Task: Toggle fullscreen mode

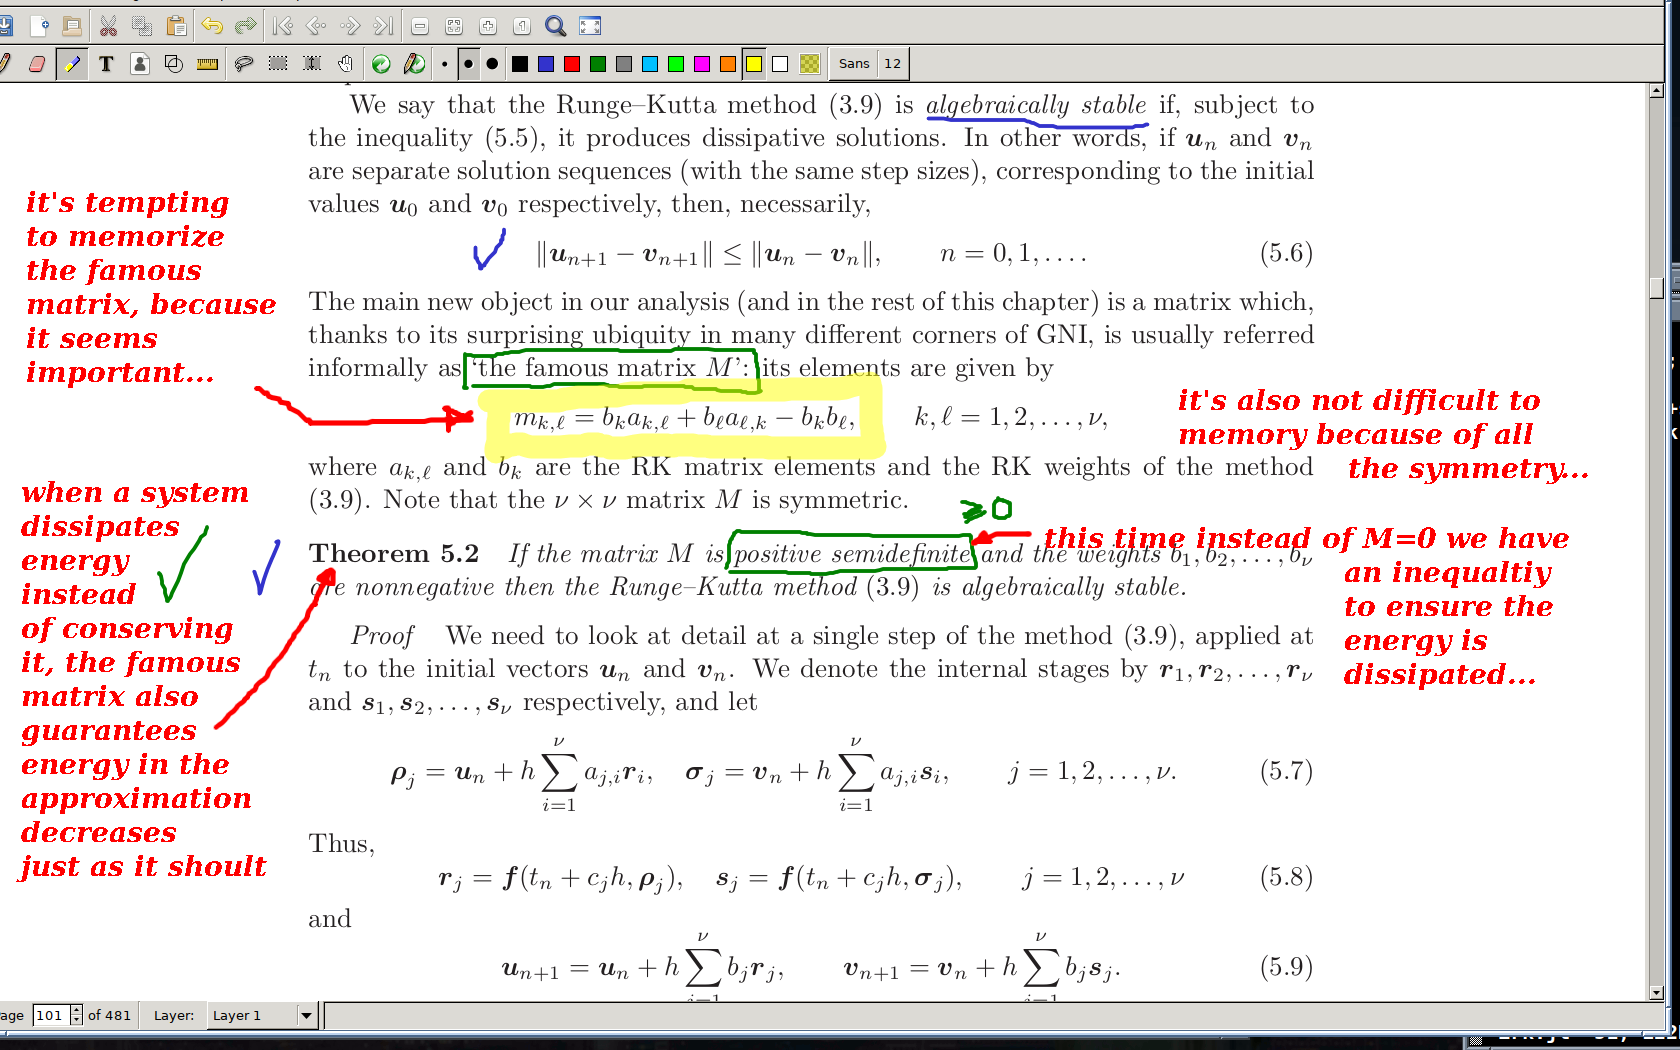Action: point(591,26)
